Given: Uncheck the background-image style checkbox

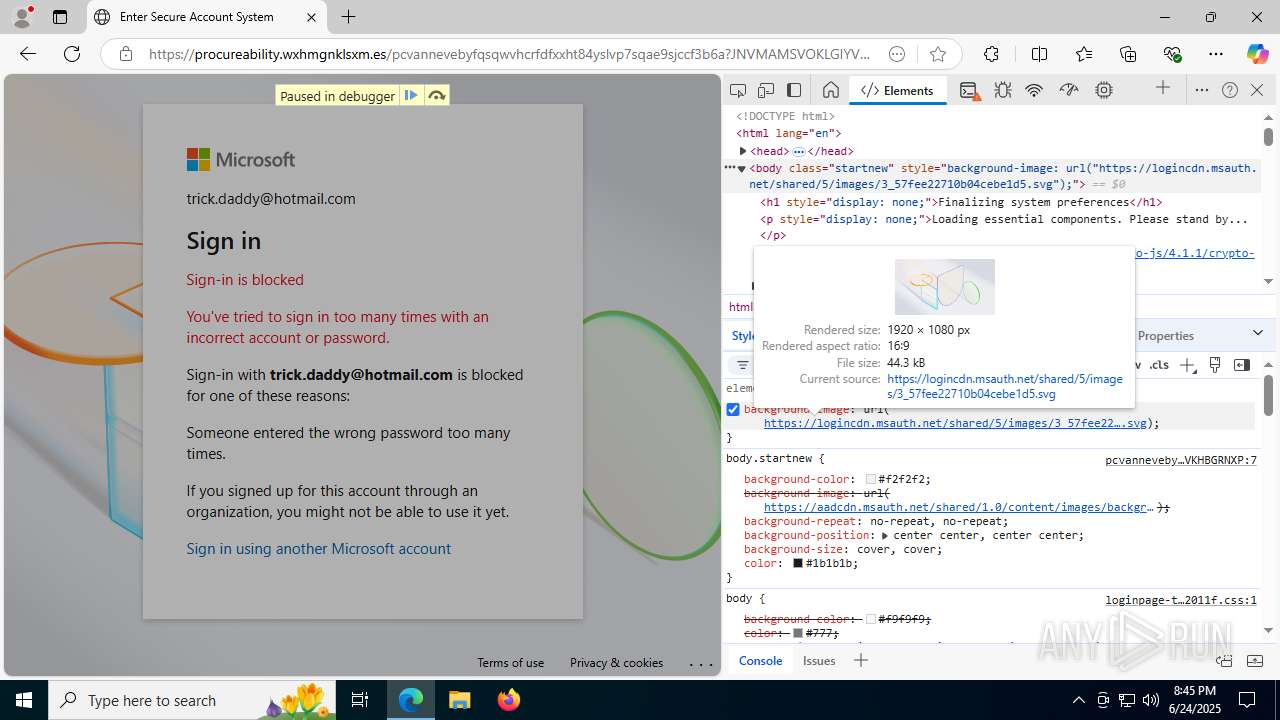Looking at the screenshot, I should coord(733,409).
